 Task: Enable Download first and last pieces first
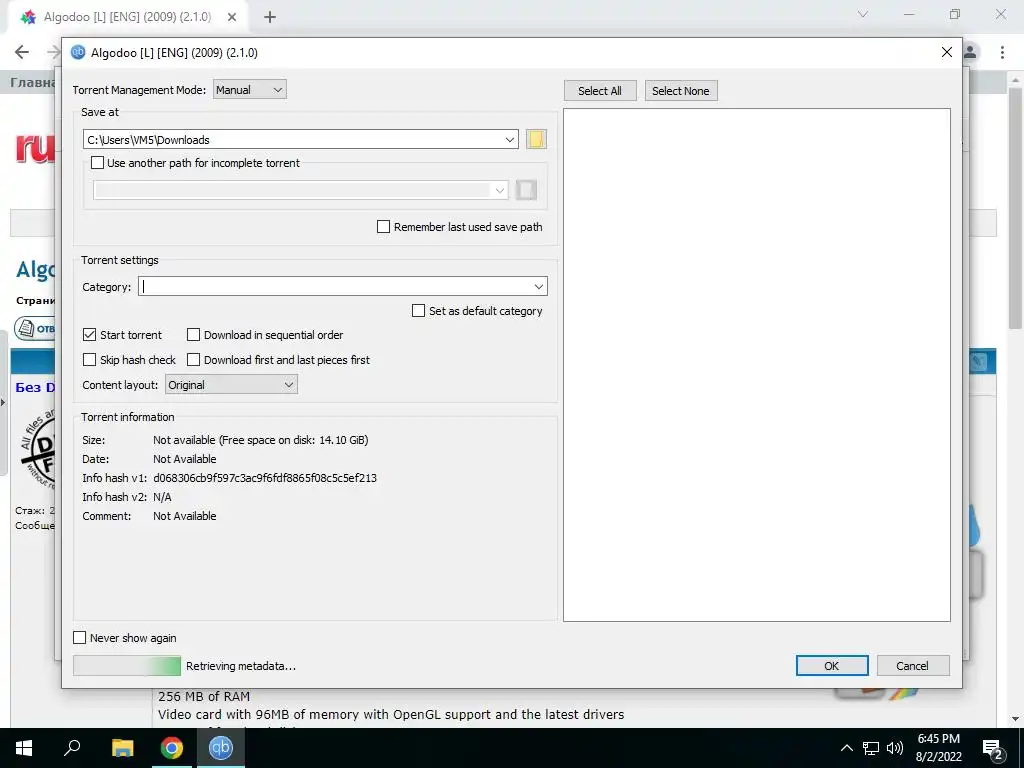coord(193,360)
